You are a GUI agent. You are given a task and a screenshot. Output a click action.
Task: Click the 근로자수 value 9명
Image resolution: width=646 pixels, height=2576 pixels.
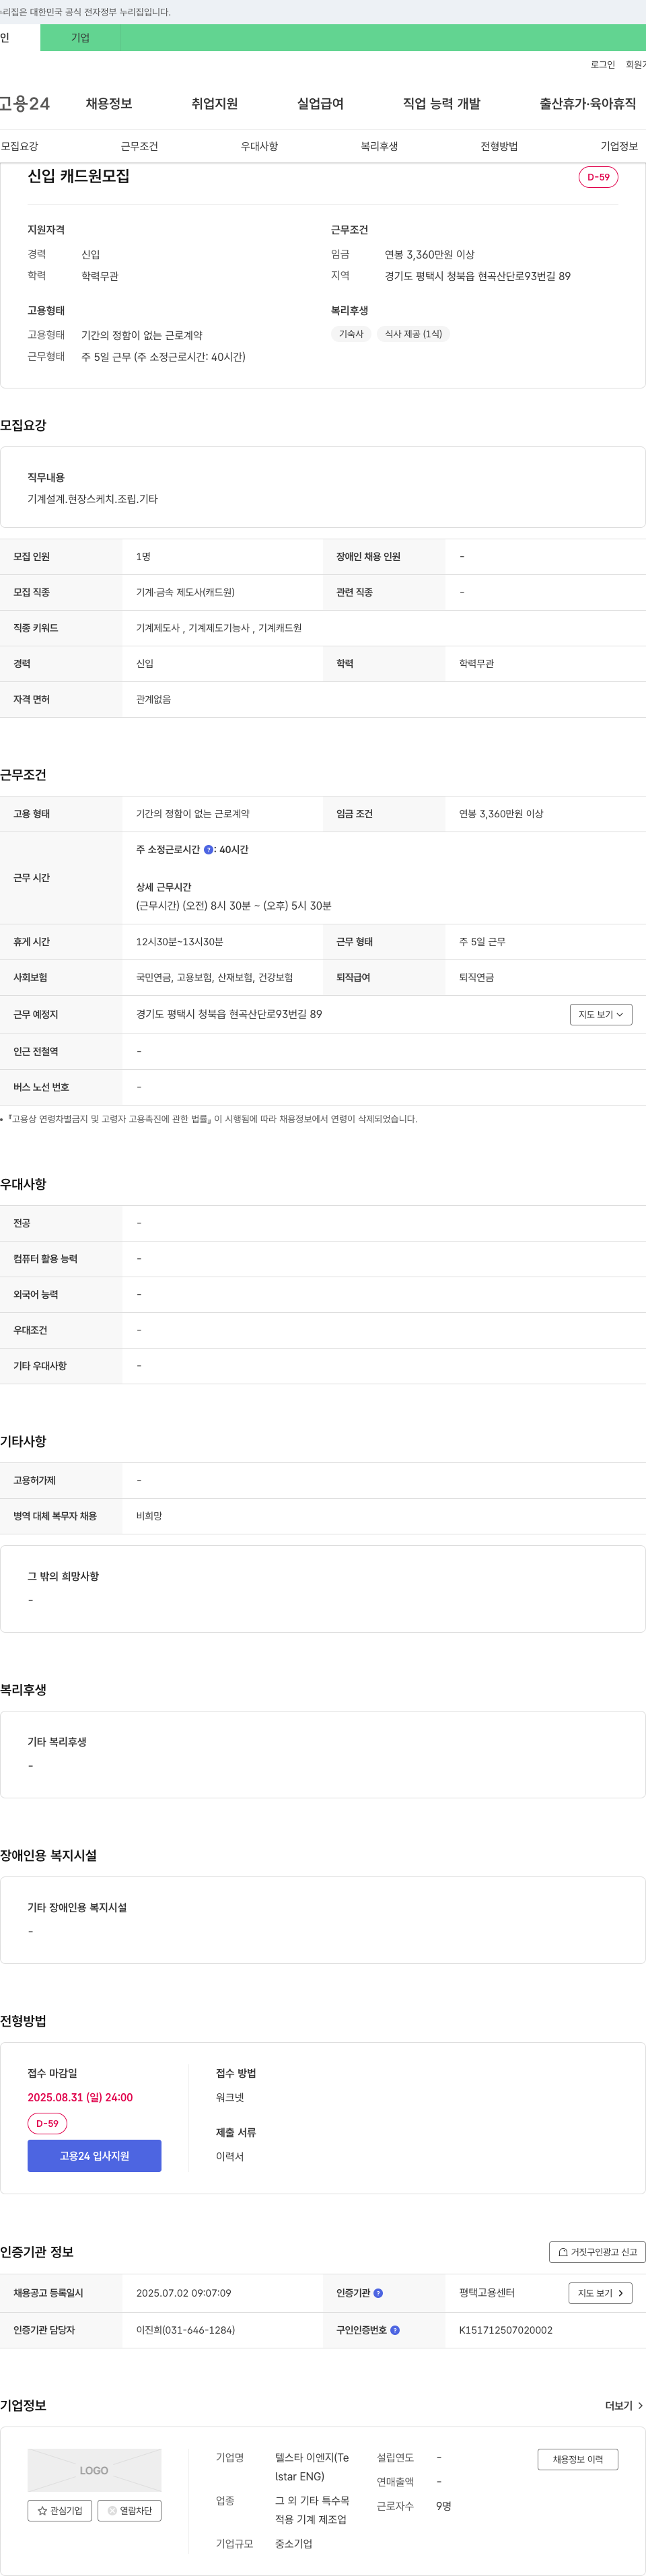(443, 2506)
